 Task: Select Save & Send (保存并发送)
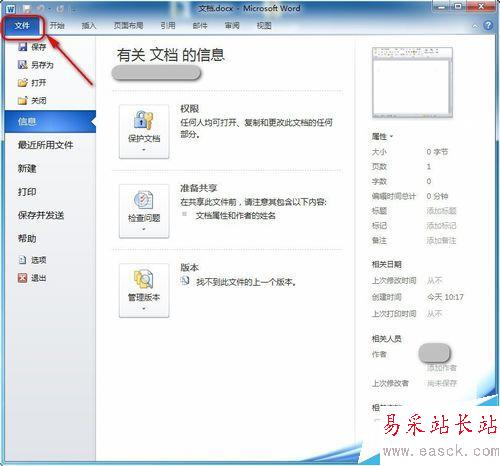(41, 215)
